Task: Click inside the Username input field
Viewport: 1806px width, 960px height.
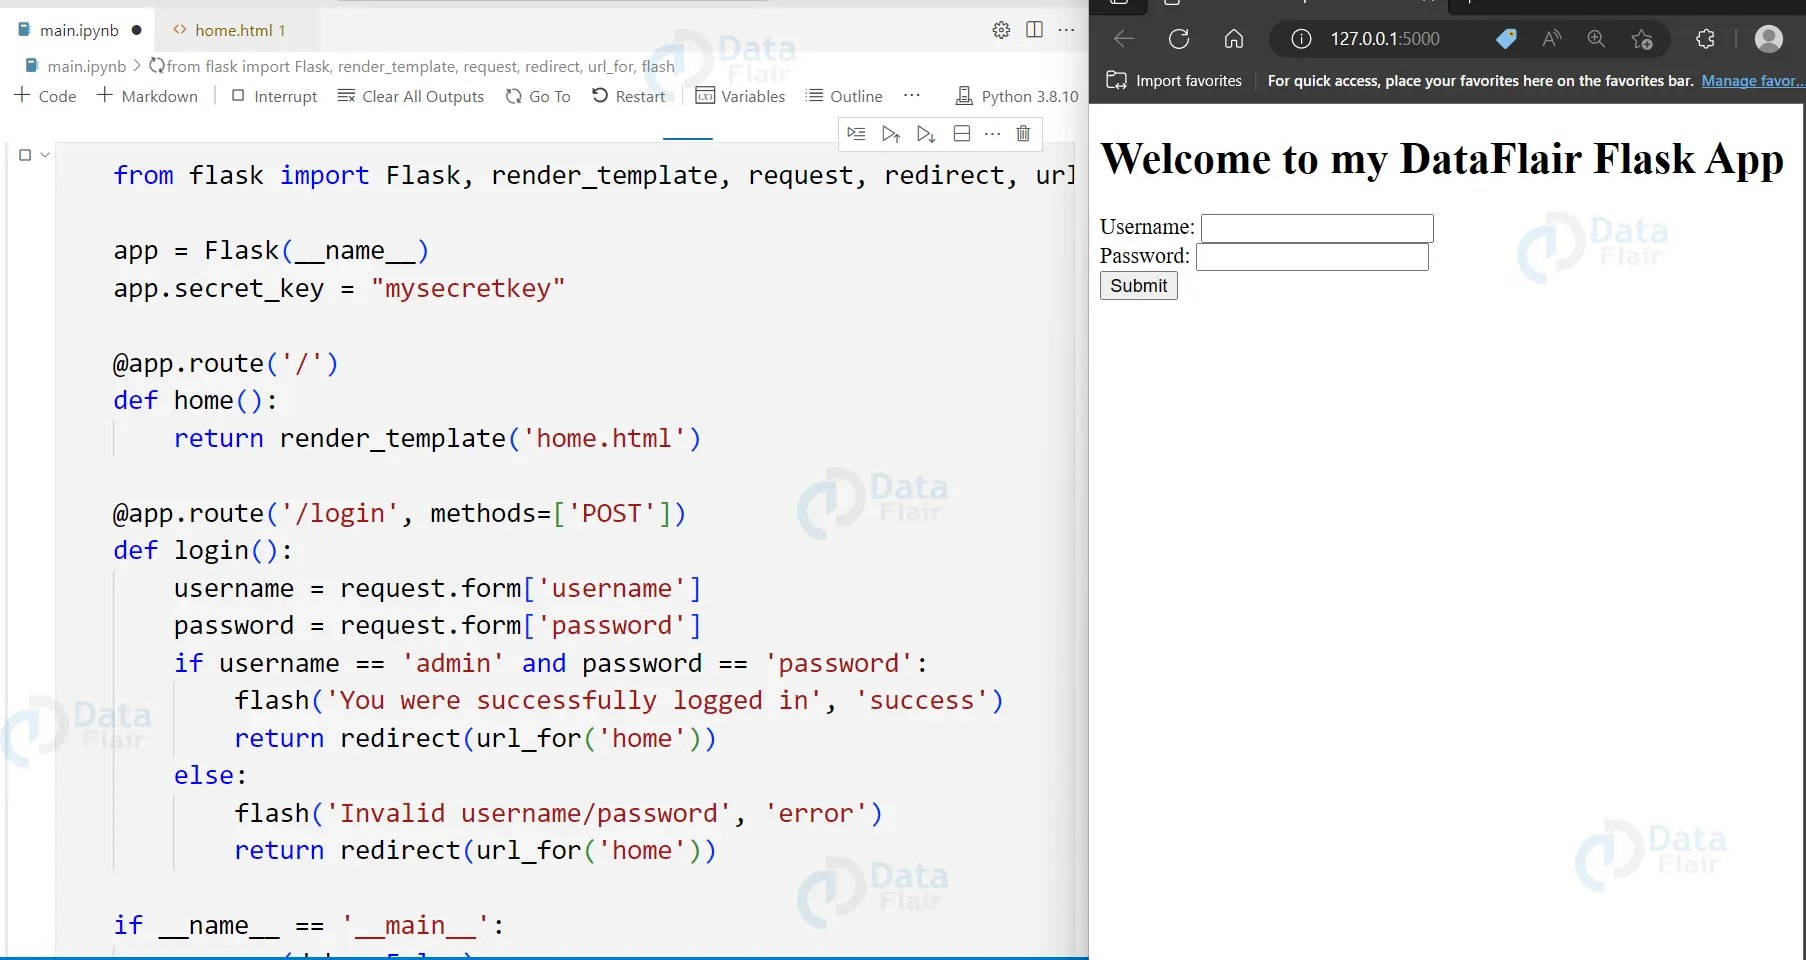Action: (x=1316, y=227)
